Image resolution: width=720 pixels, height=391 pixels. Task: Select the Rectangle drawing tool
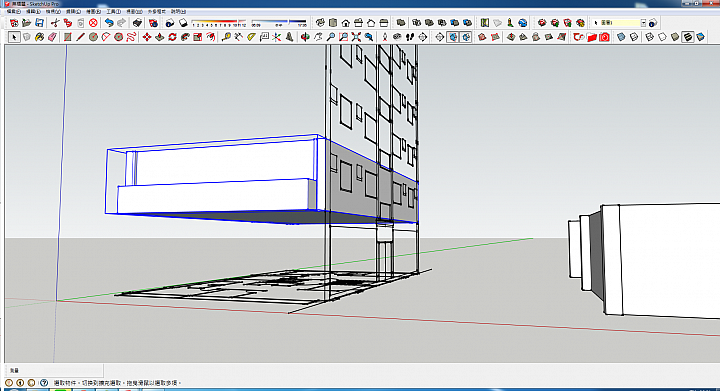(68, 37)
